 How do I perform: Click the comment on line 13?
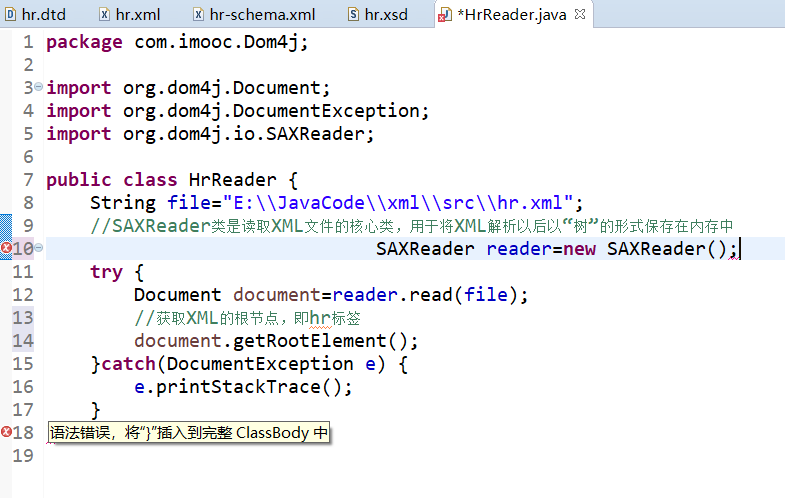point(247,318)
